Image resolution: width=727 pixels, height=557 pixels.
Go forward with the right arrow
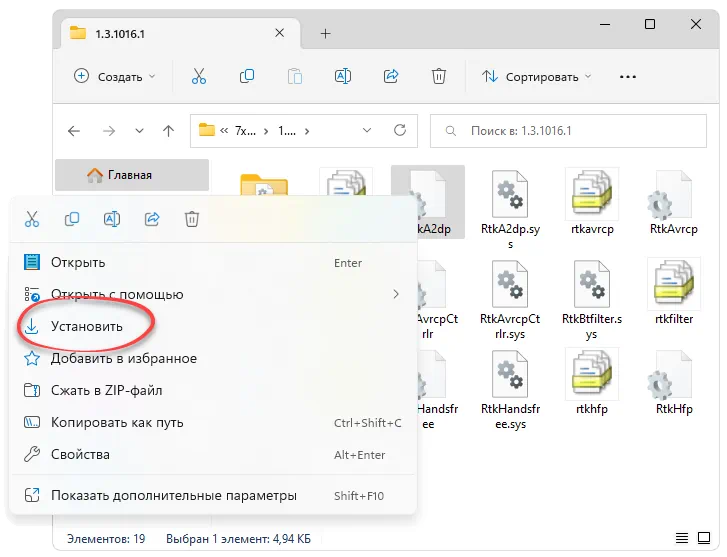[108, 131]
